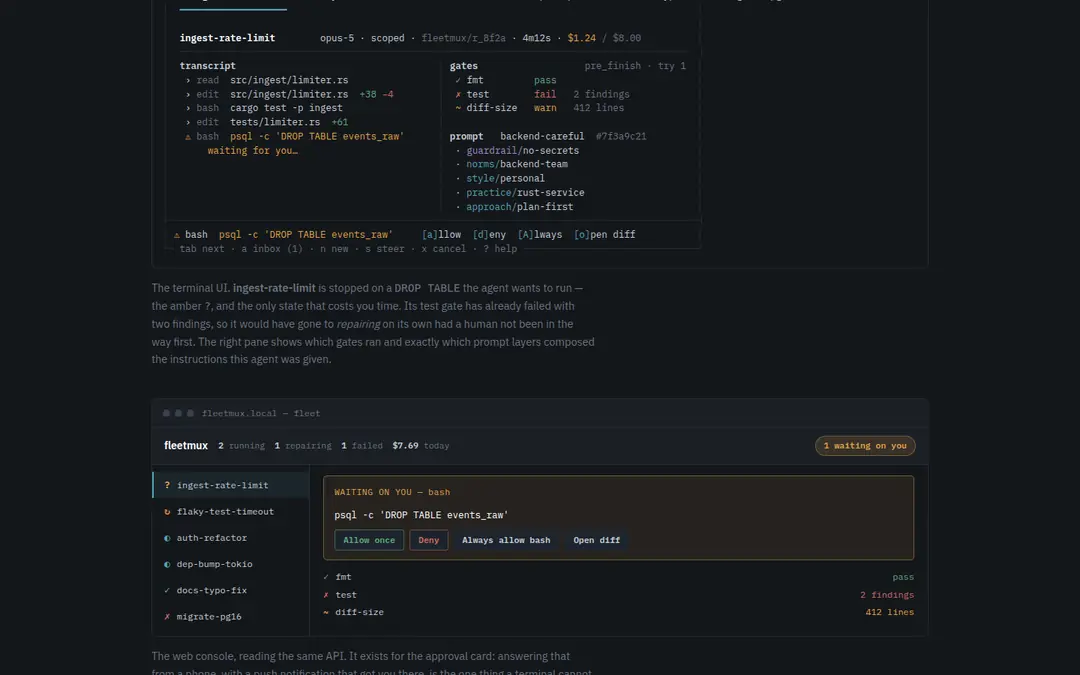Click 'tab next' in the terminal footer hints

[x=202, y=249]
